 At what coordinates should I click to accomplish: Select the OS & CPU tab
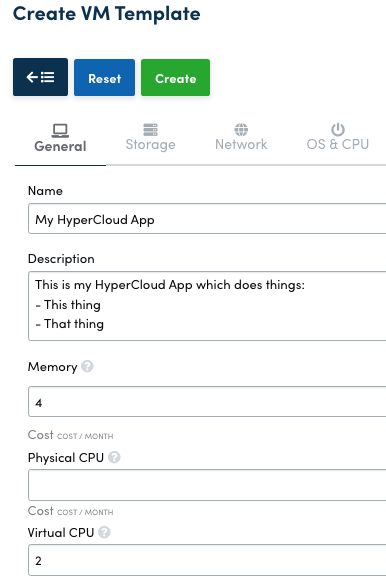[x=338, y=144]
